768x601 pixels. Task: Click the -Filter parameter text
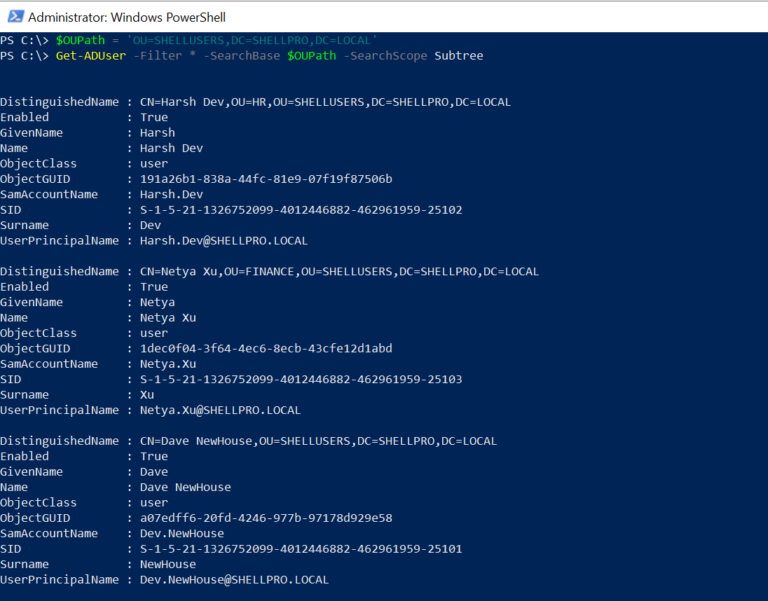click(x=158, y=56)
